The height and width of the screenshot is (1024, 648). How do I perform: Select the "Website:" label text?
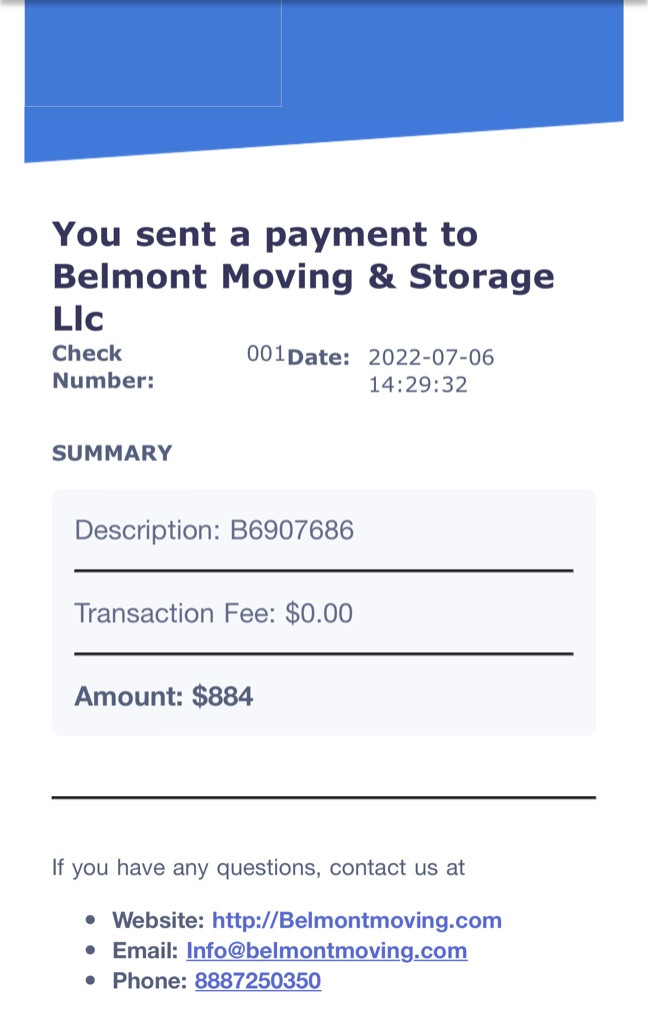pyautogui.click(x=158, y=920)
